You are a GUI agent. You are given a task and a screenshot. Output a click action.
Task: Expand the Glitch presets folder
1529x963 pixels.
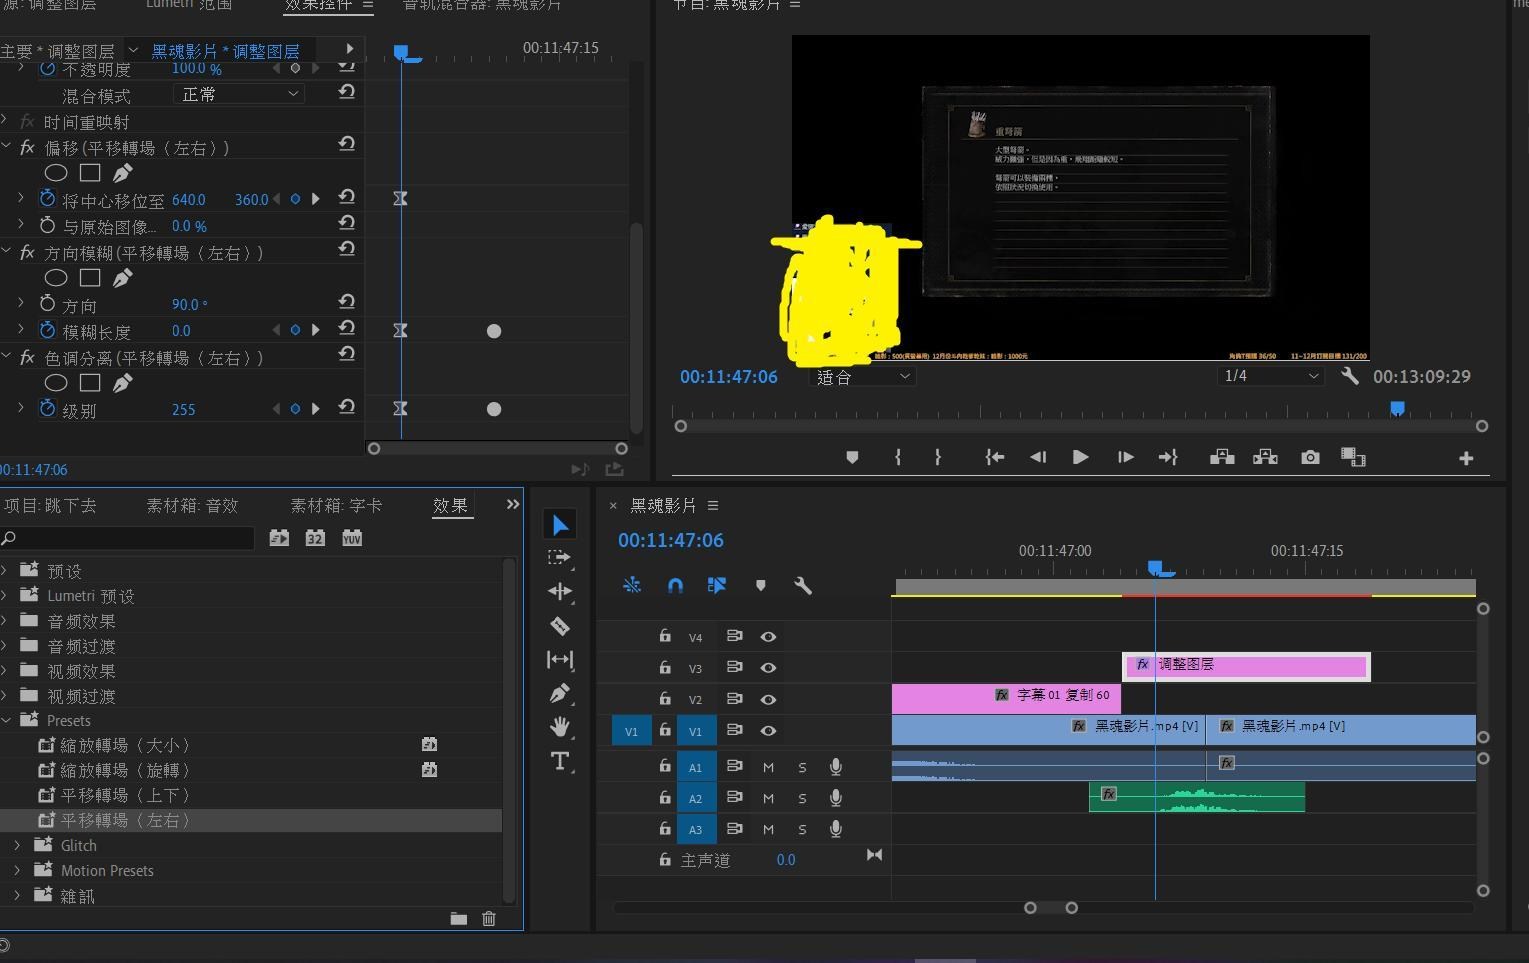(x=17, y=845)
